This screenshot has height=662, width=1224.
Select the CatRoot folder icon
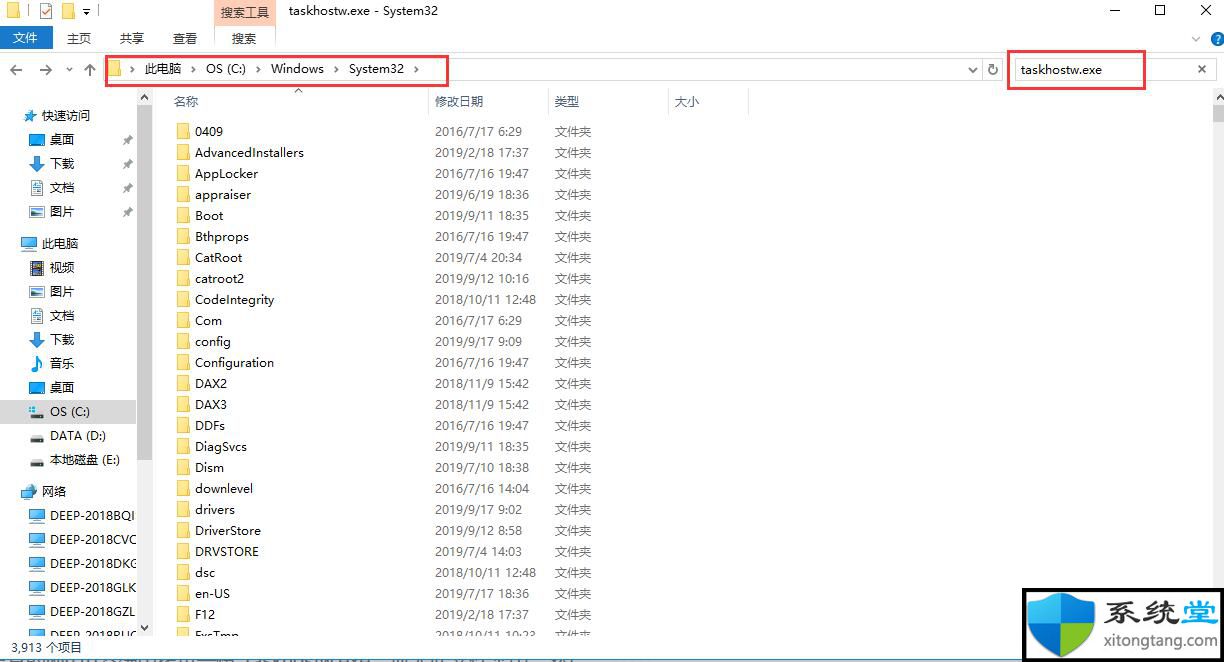pyautogui.click(x=183, y=258)
